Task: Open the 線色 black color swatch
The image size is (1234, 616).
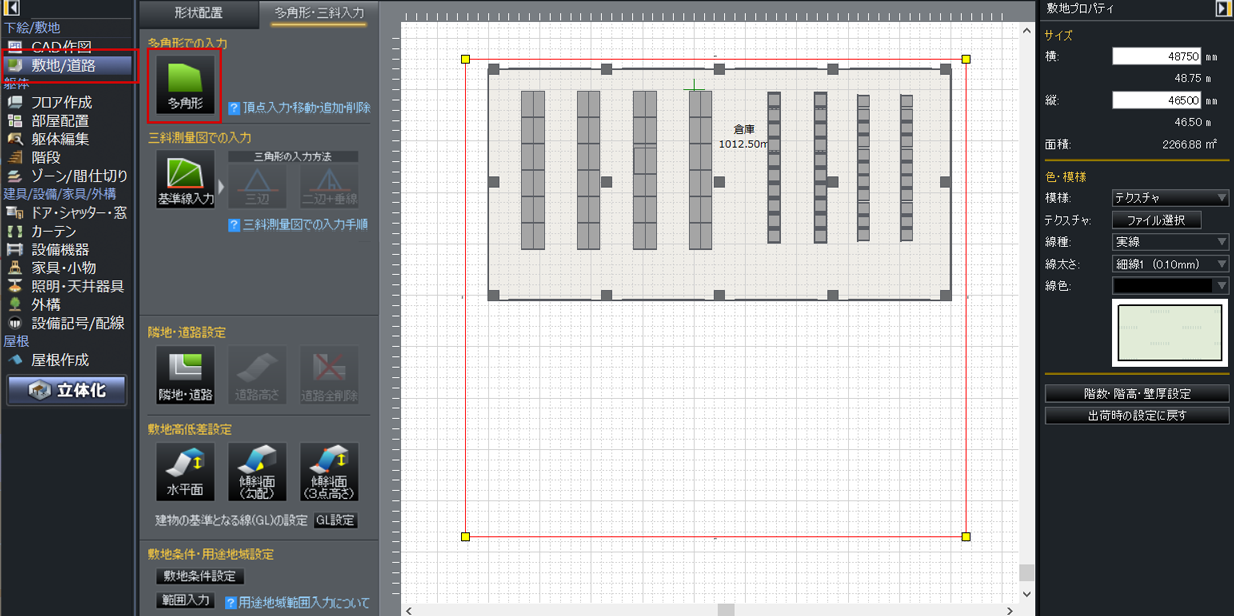Action: pyautogui.click(x=1170, y=286)
